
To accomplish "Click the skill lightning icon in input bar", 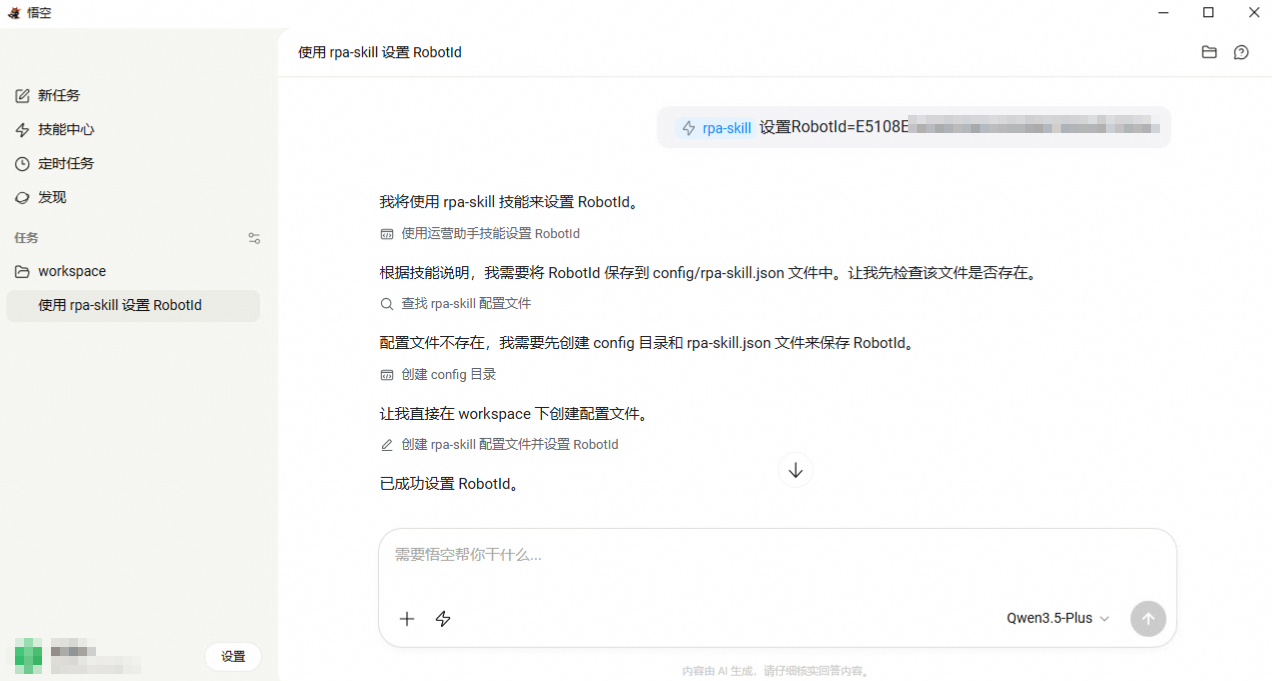I will click(x=443, y=619).
